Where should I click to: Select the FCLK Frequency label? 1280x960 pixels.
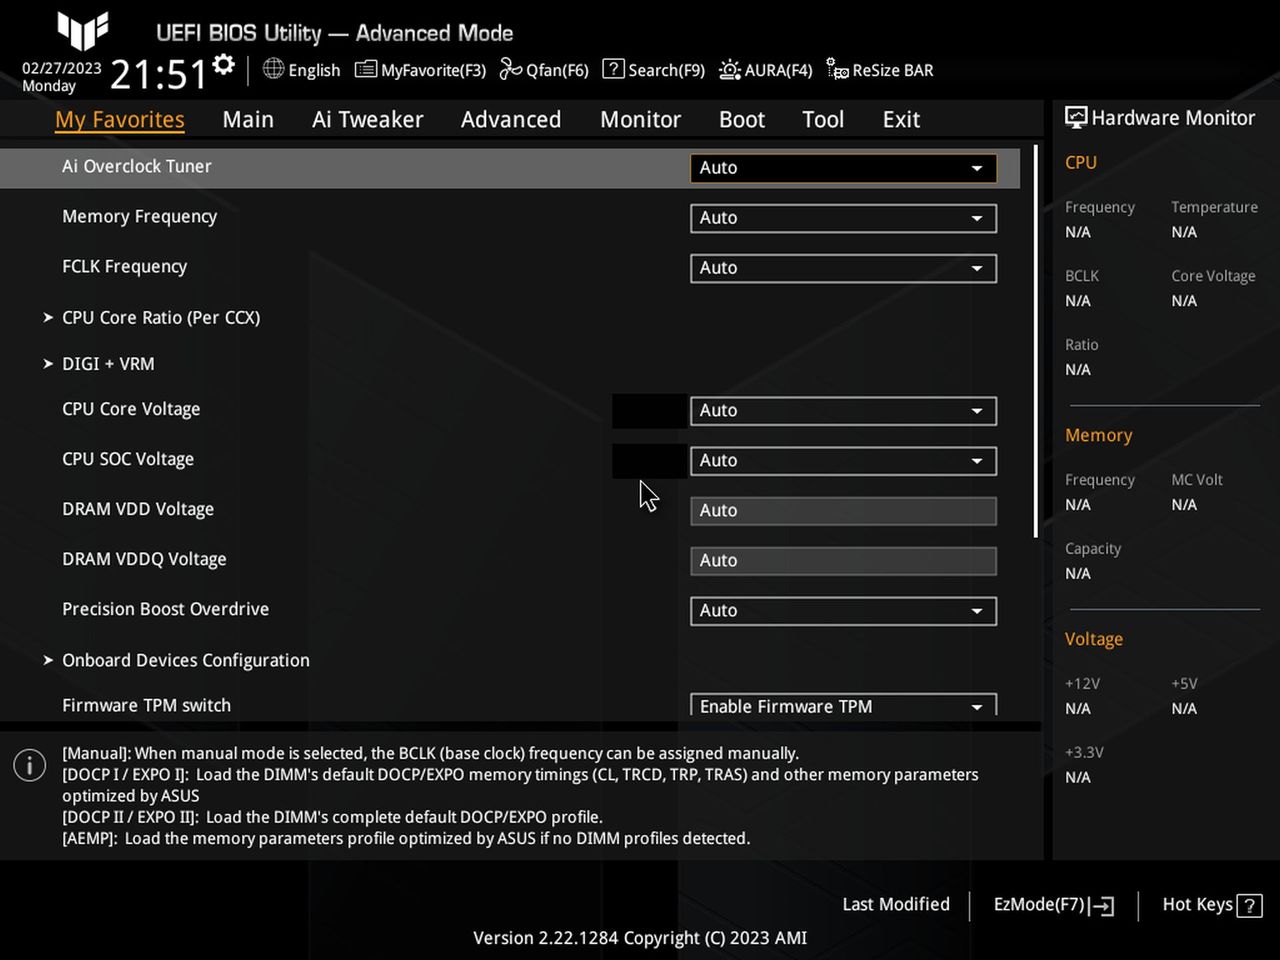coord(124,266)
